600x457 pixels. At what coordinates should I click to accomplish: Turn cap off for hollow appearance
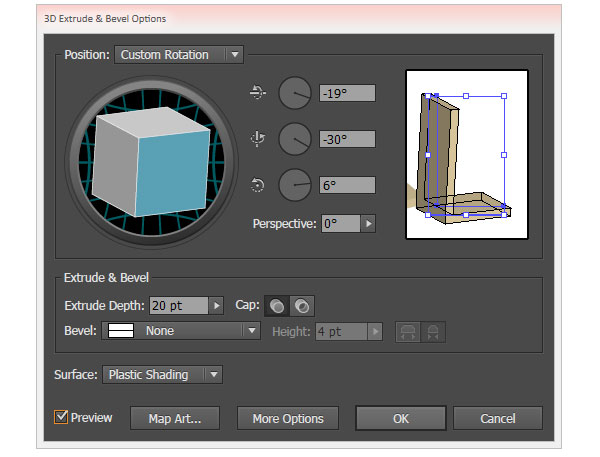click(x=302, y=306)
